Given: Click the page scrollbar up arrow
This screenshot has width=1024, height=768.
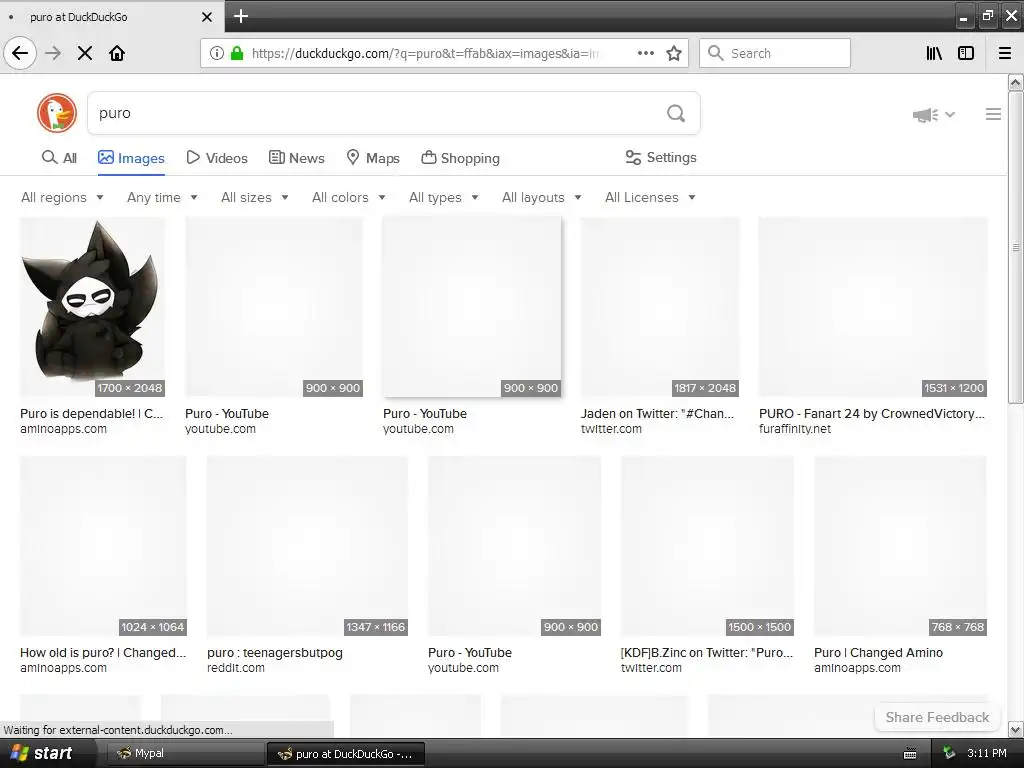Looking at the screenshot, I should coord(1016,83).
